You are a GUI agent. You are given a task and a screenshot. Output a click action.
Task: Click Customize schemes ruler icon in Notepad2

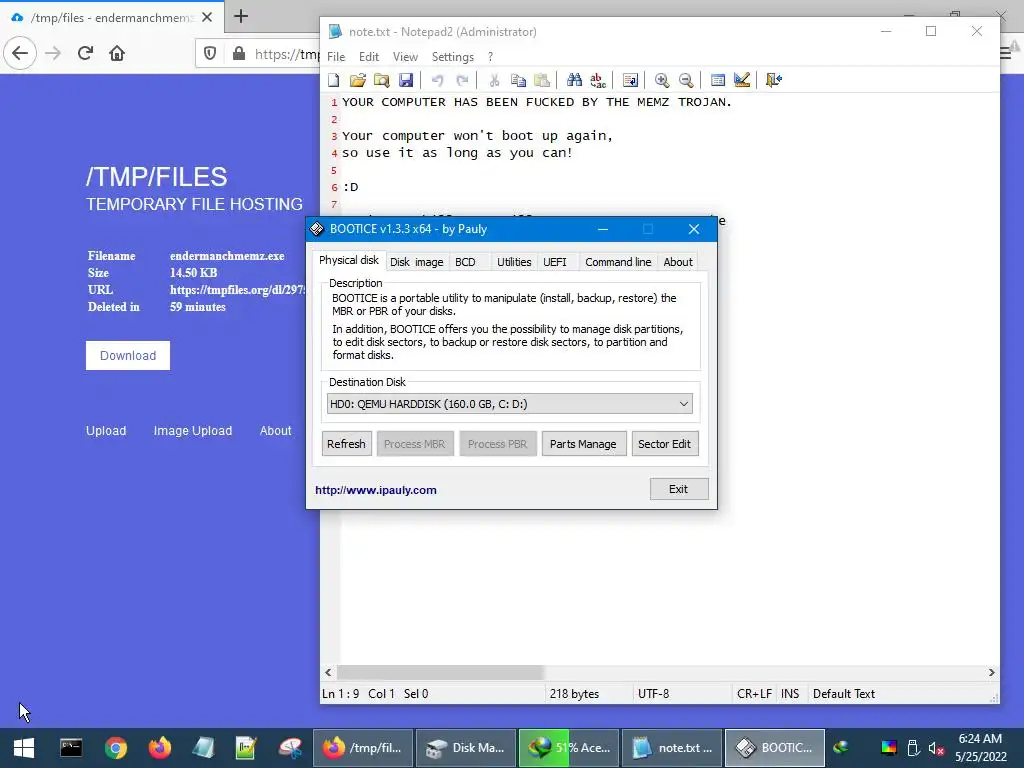coord(742,80)
